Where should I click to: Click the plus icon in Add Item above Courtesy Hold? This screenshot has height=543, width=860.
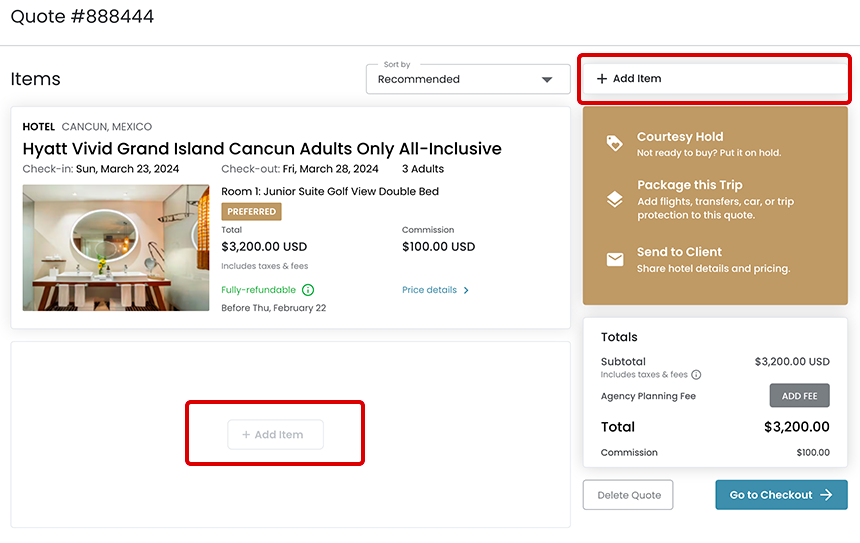tap(602, 79)
